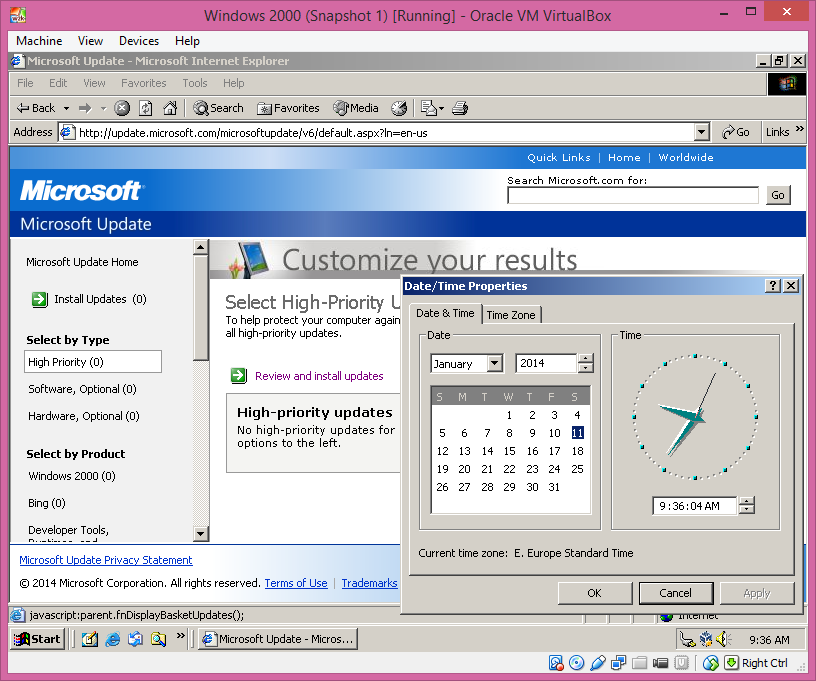Select Windows 2000 (0) under Select by Product
Image resolution: width=816 pixels, height=681 pixels.
pyautogui.click(x=72, y=476)
